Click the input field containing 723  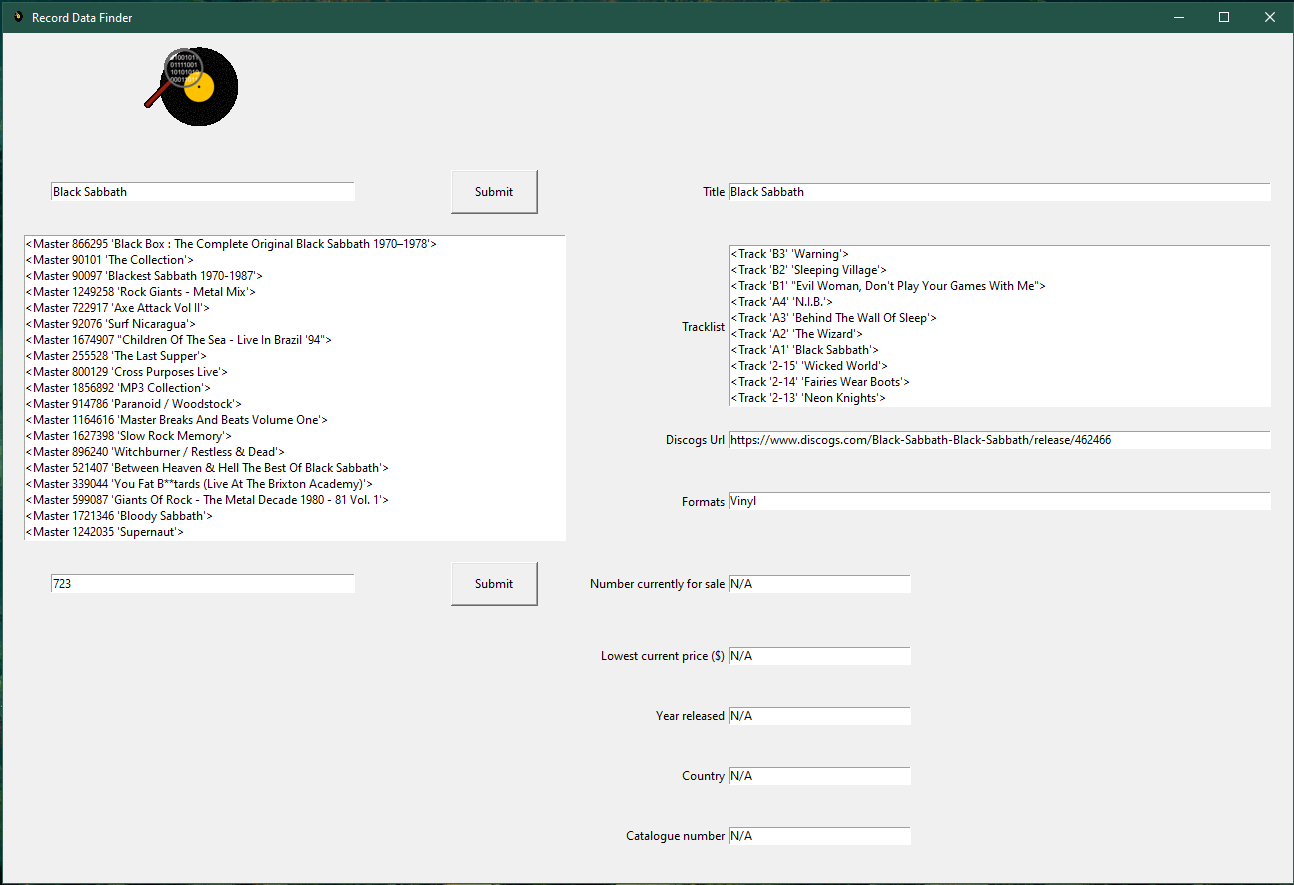[202, 583]
